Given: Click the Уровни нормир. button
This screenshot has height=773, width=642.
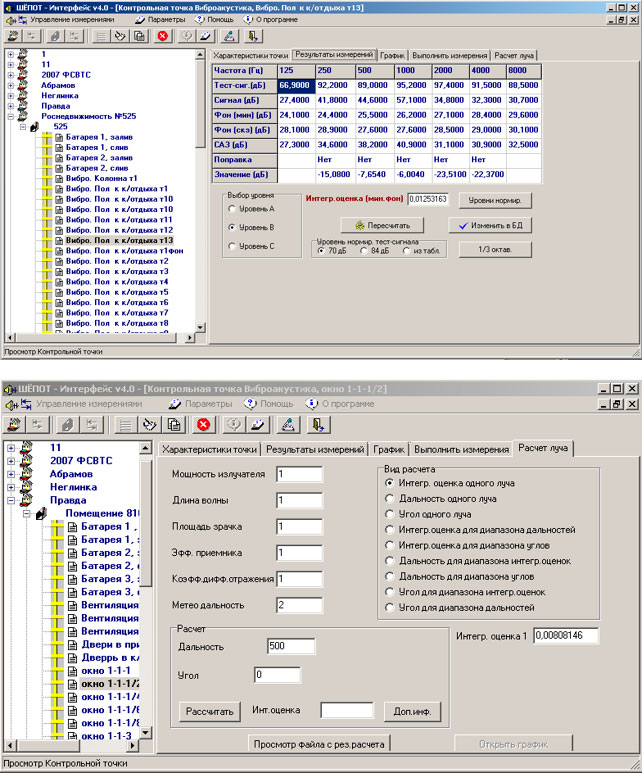Looking at the screenshot, I should point(495,200).
